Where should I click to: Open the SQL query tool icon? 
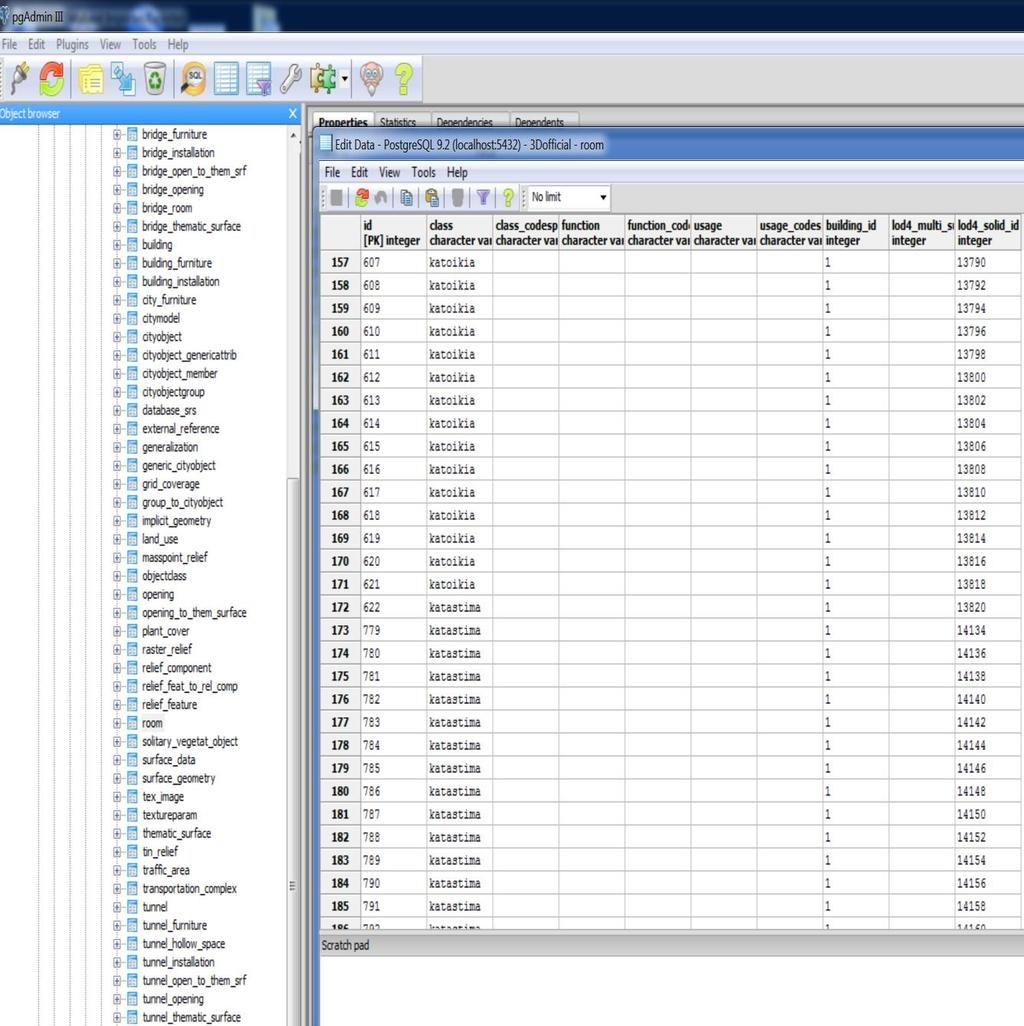194,79
